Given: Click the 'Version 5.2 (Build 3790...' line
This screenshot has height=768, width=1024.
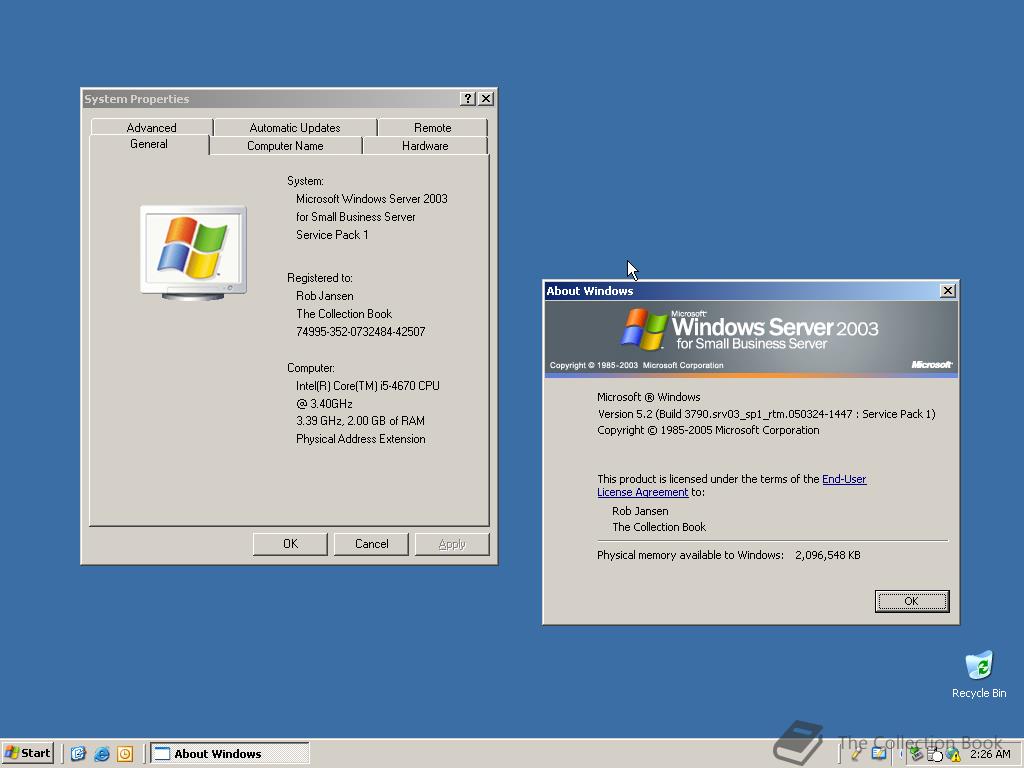Looking at the screenshot, I should 767,414.
